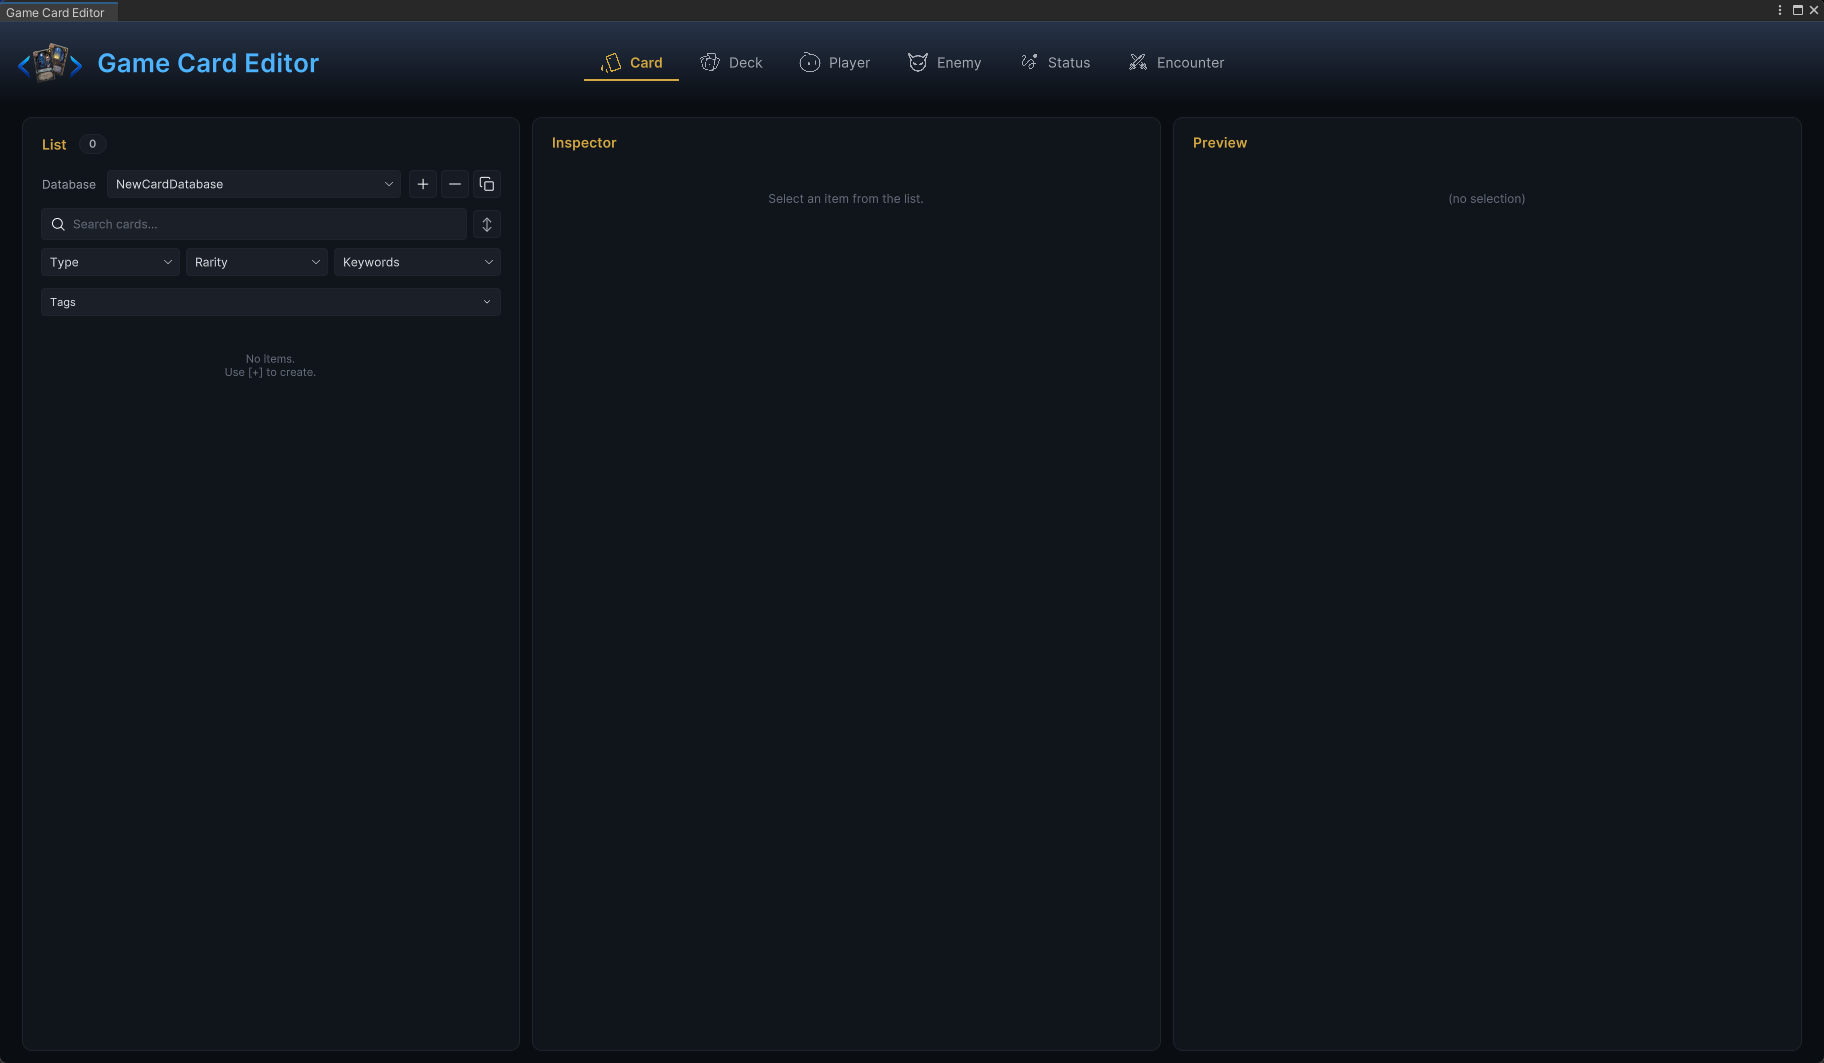Open the window options kebab menu

(x=1780, y=10)
